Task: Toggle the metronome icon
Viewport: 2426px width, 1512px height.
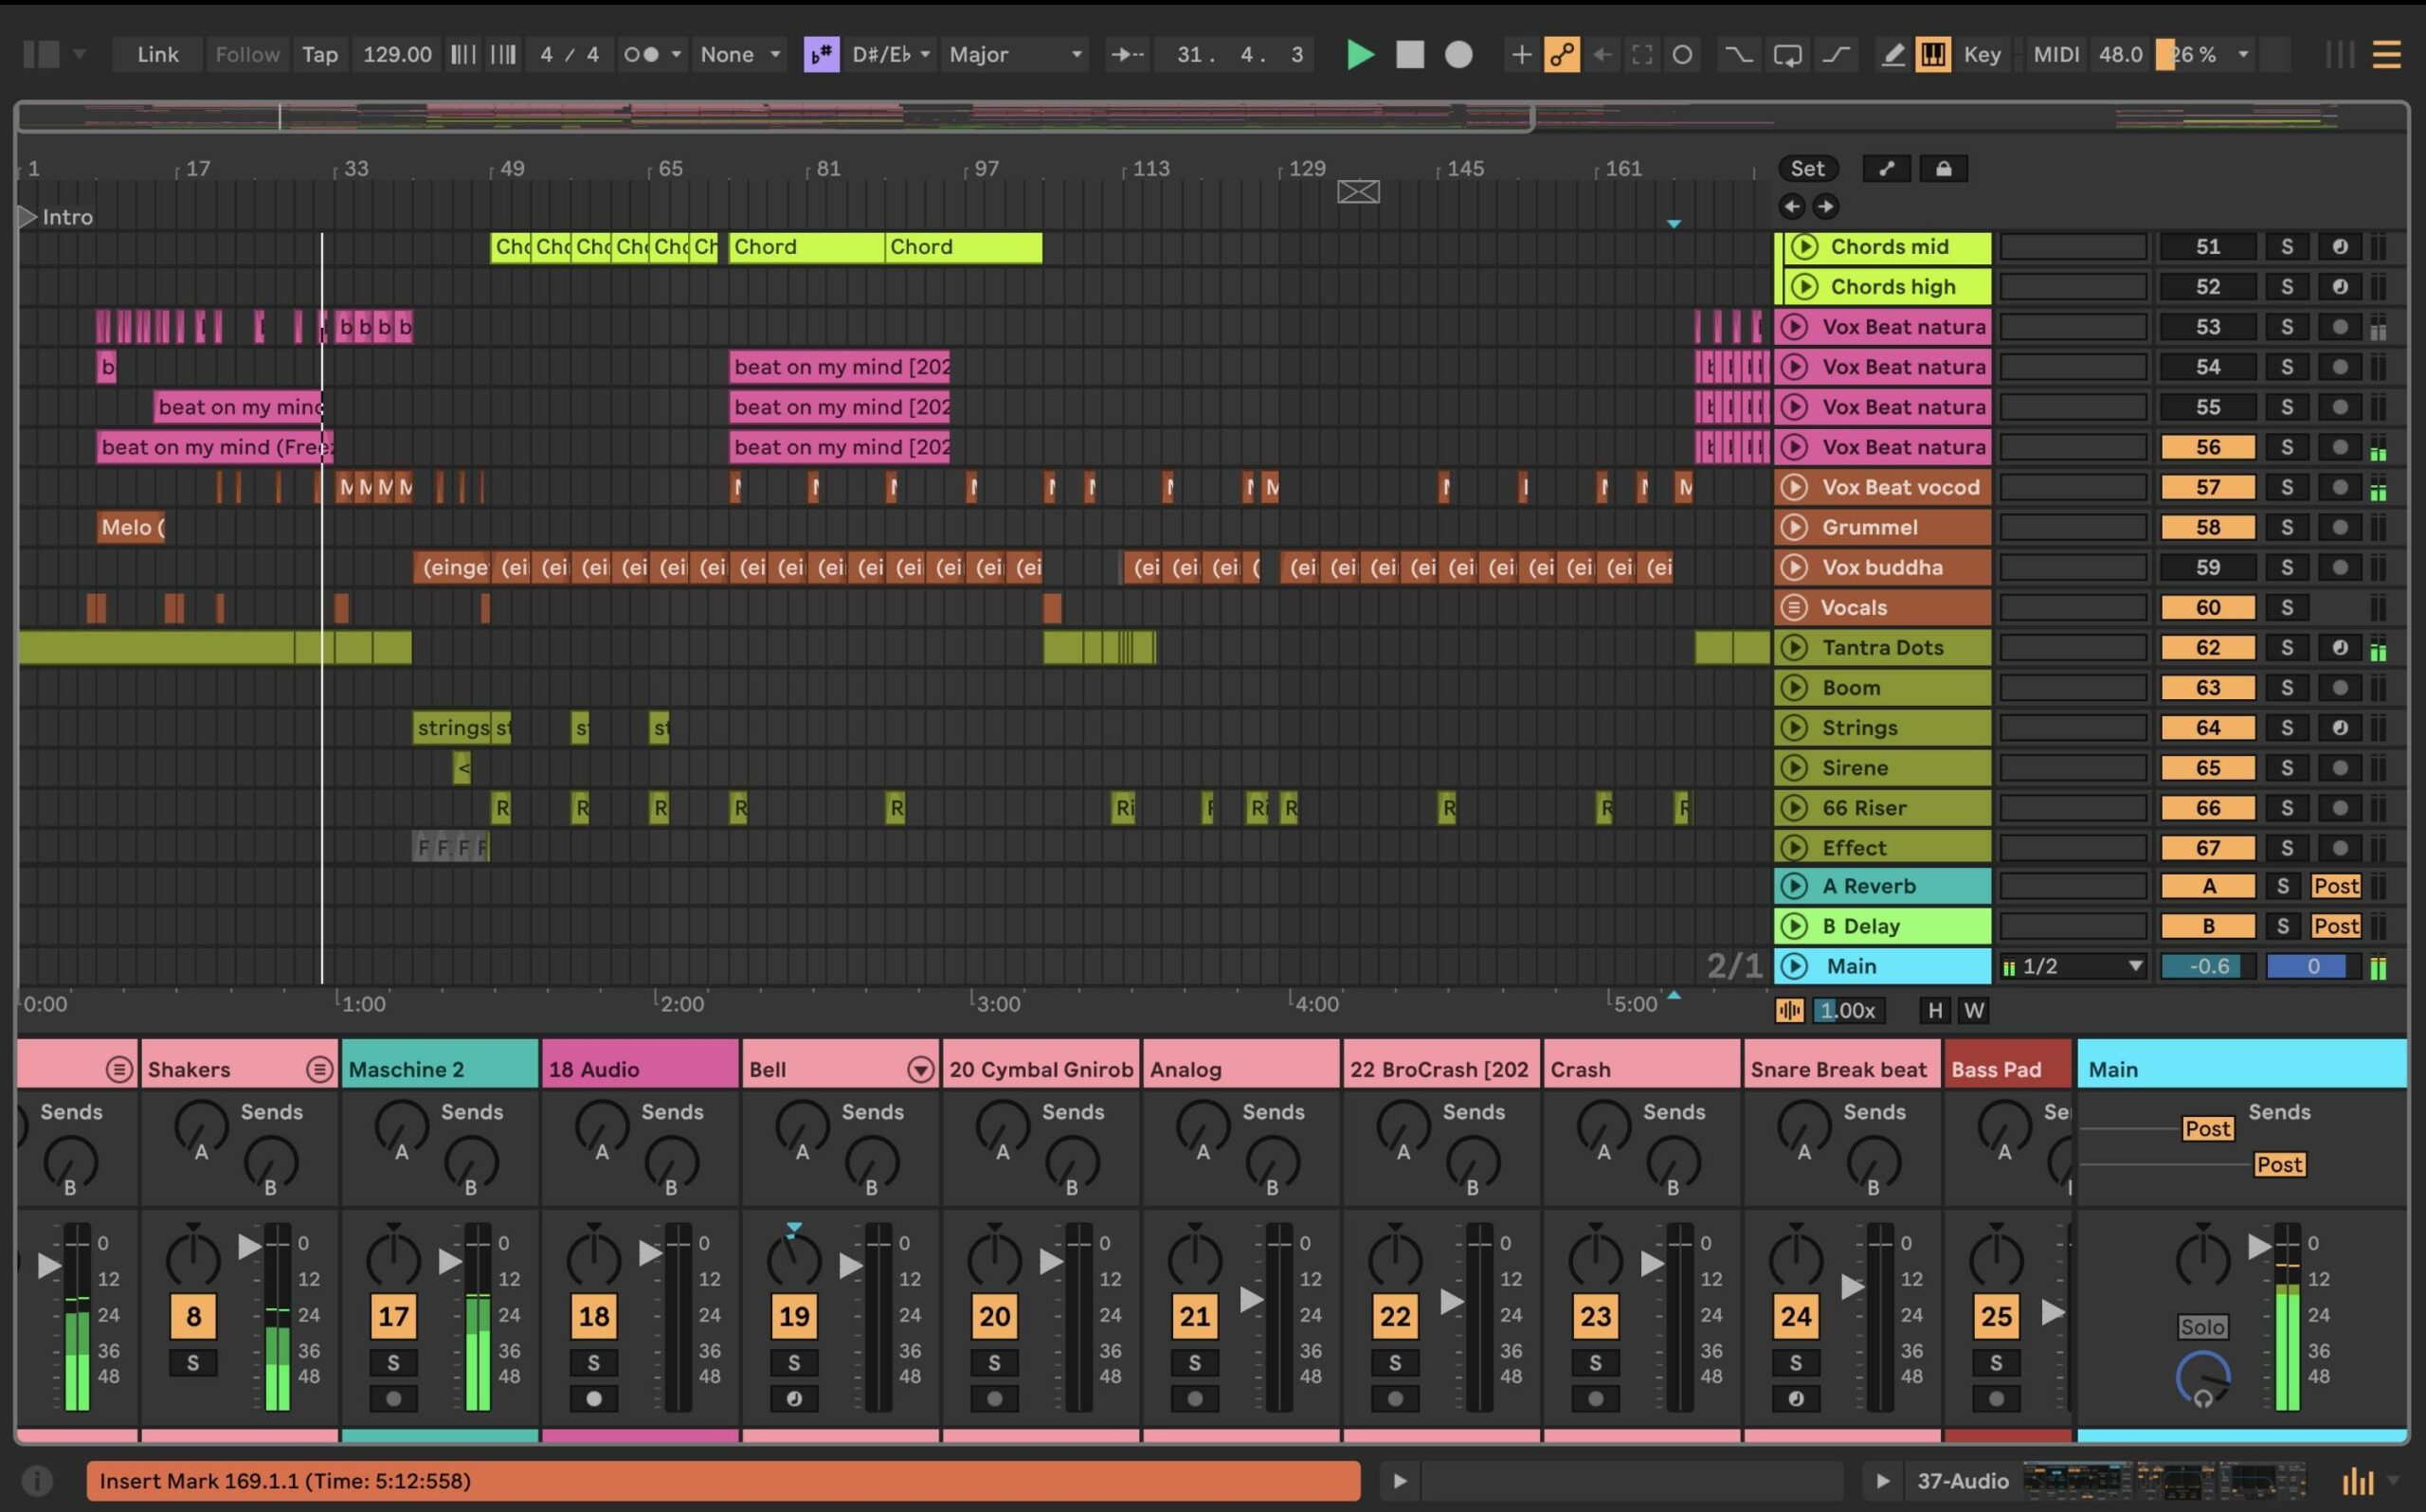Action: [641, 54]
